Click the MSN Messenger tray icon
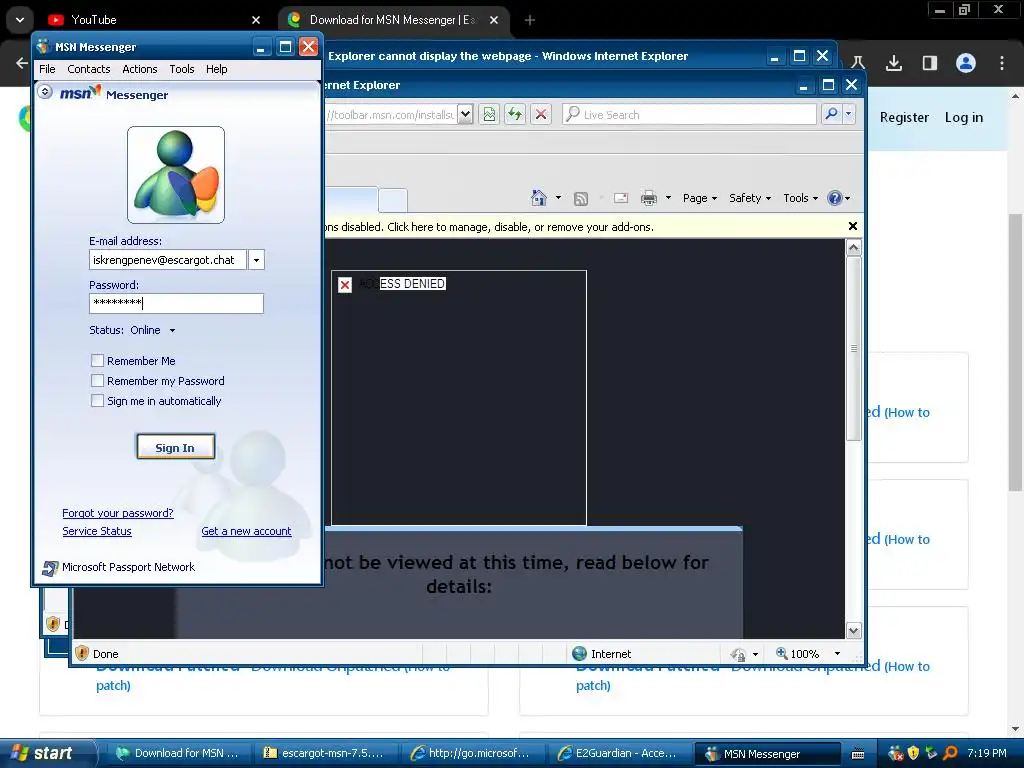Image resolution: width=1024 pixels, height=768 pixels. click(x=895, y=753)
